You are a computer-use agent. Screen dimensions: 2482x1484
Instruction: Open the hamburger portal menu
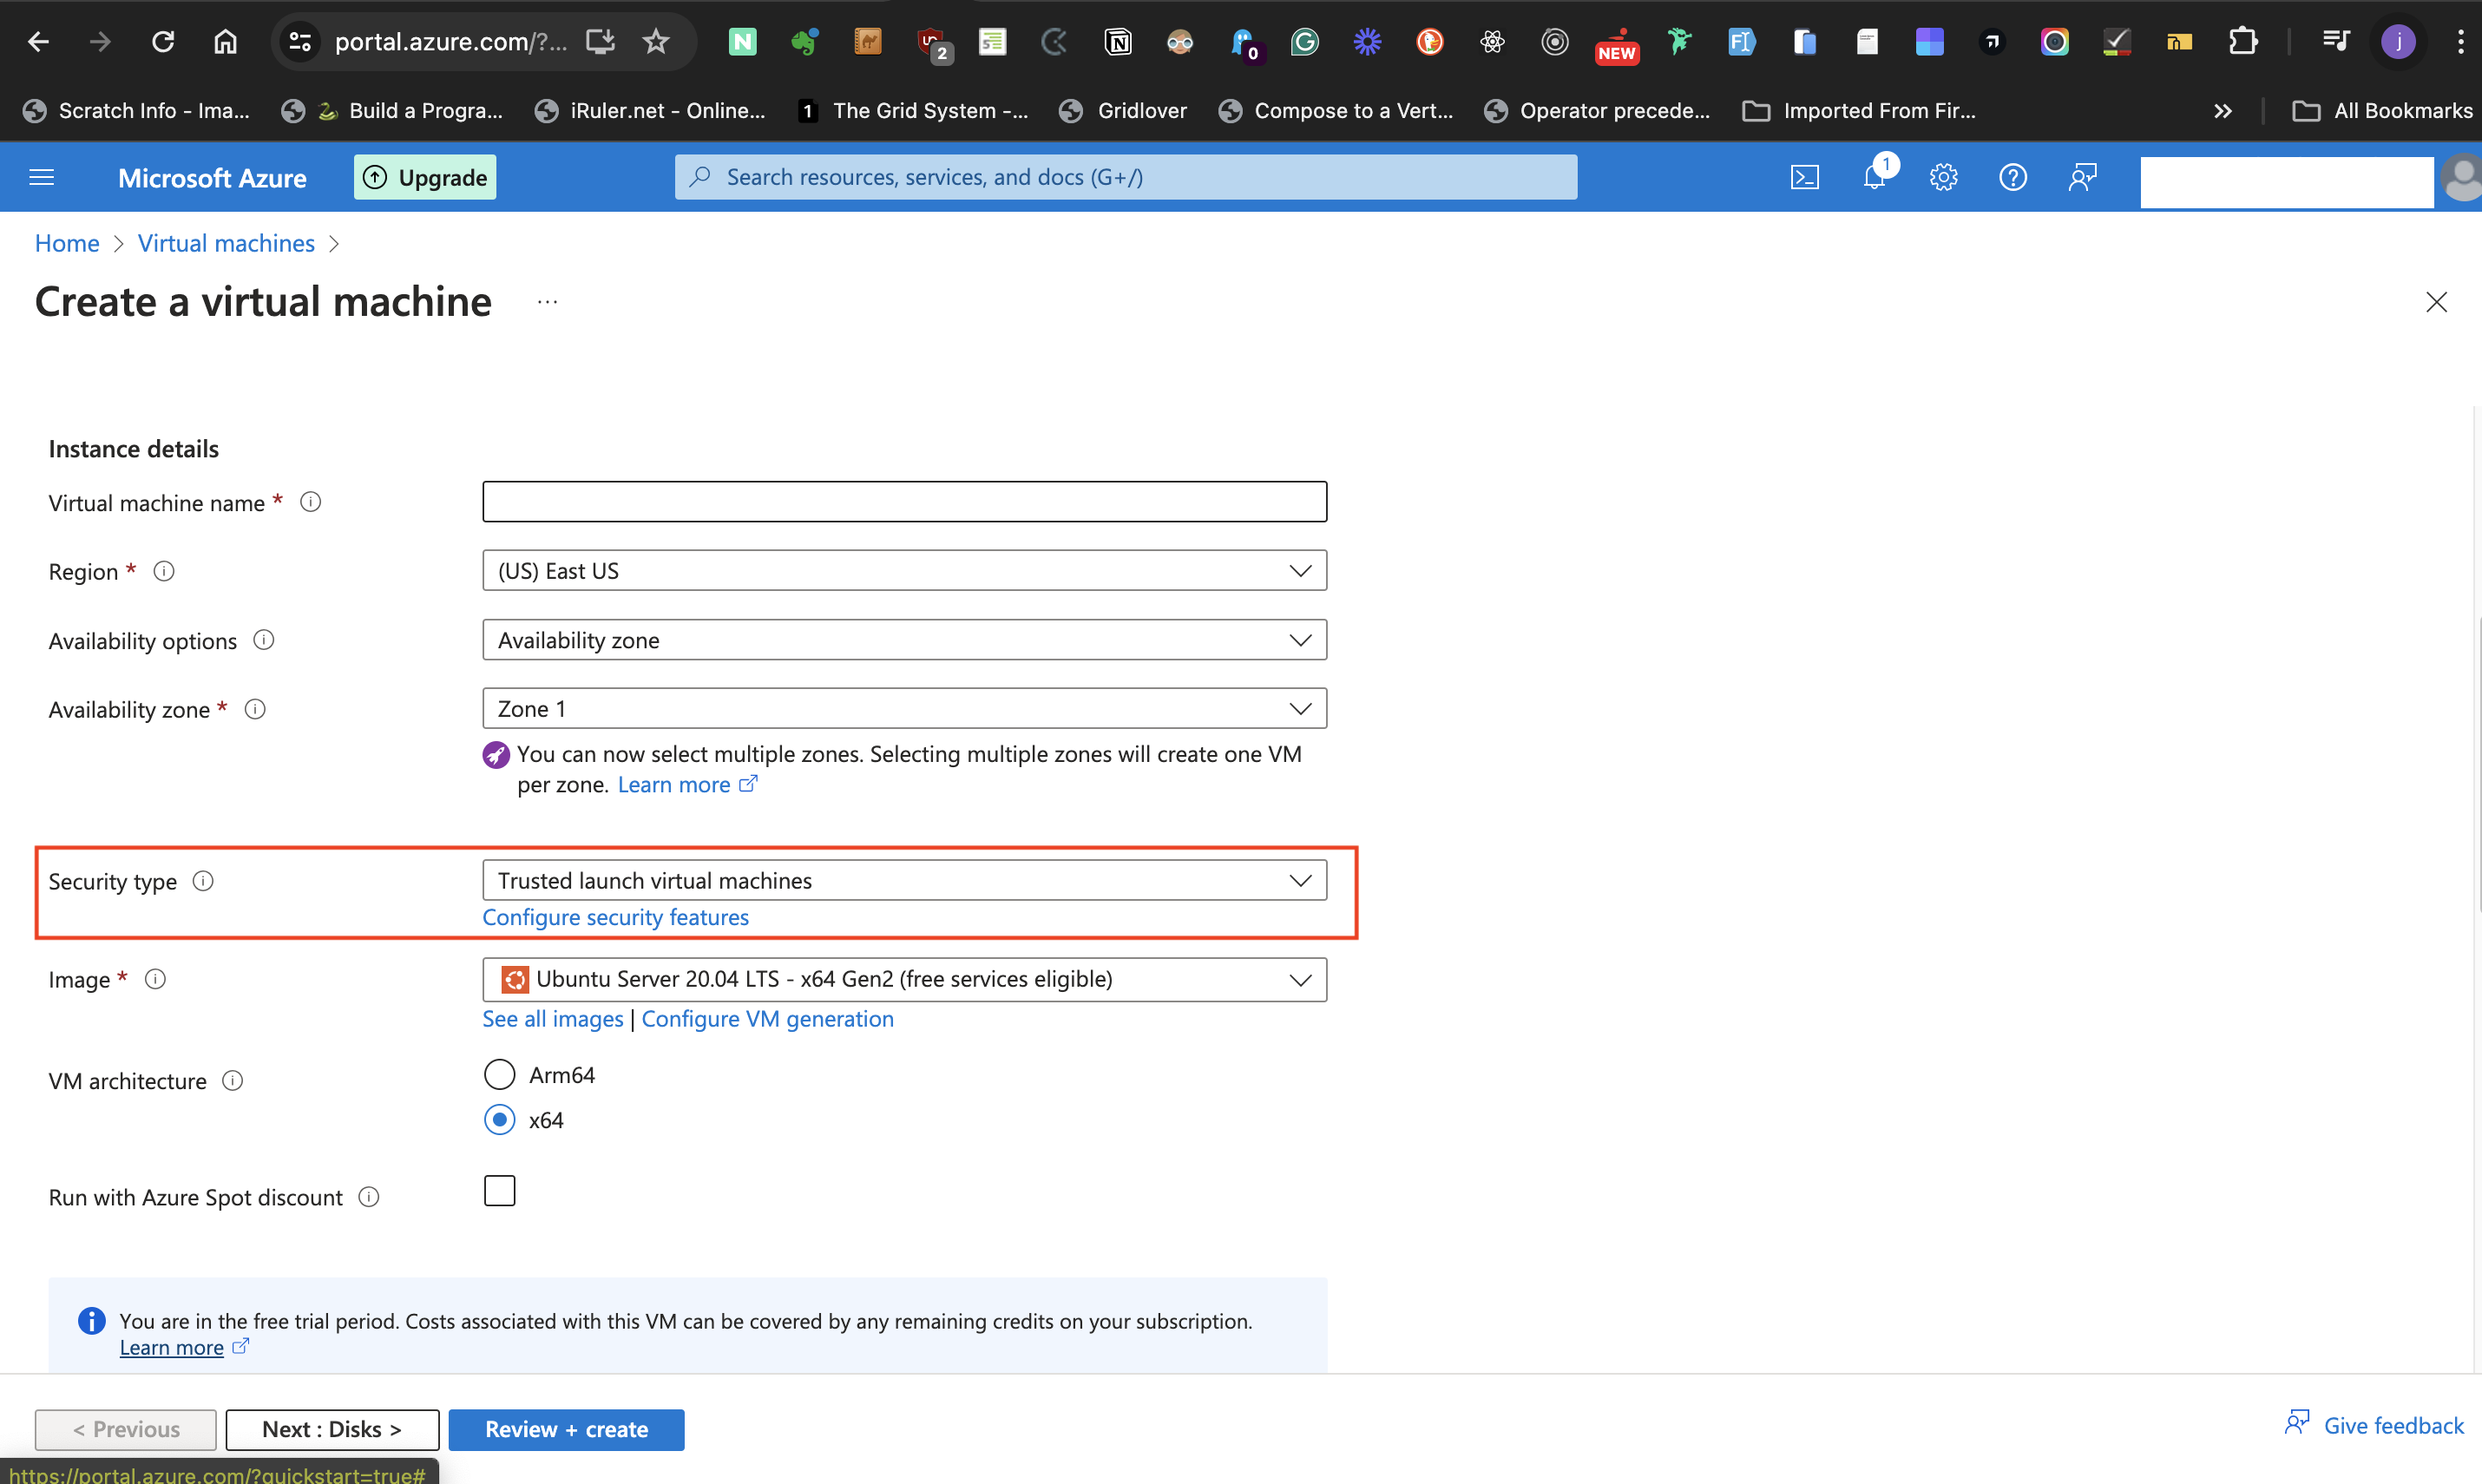coord(41,177)
